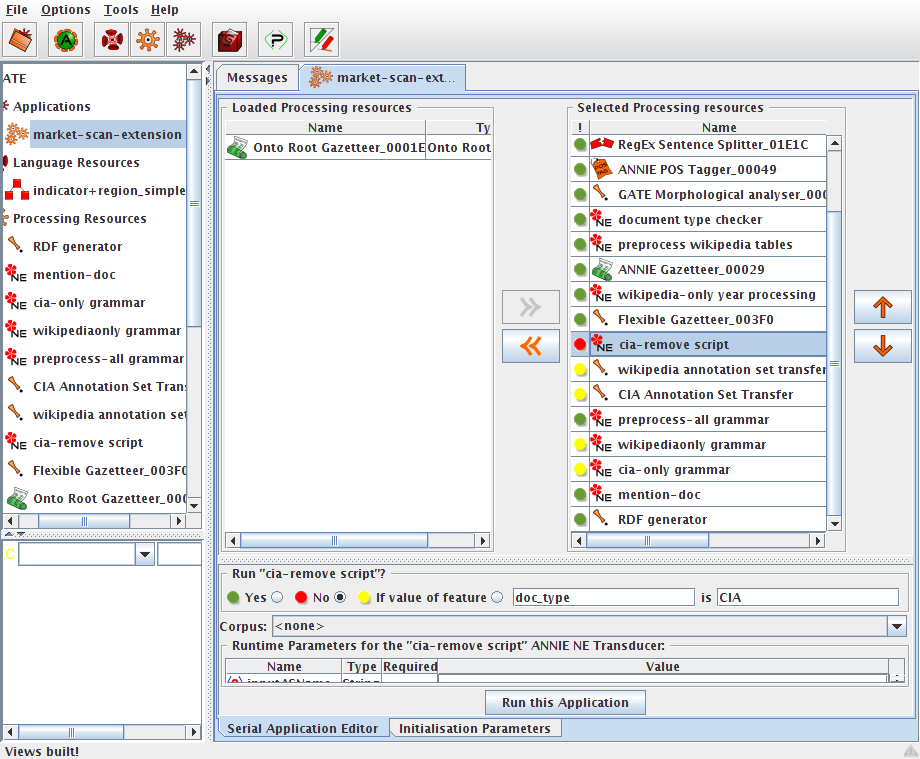920x759 pixels.
Task: Select 'CIA Annotation Set Transfer' in Selected Processing resources
Action: [708, 394]
